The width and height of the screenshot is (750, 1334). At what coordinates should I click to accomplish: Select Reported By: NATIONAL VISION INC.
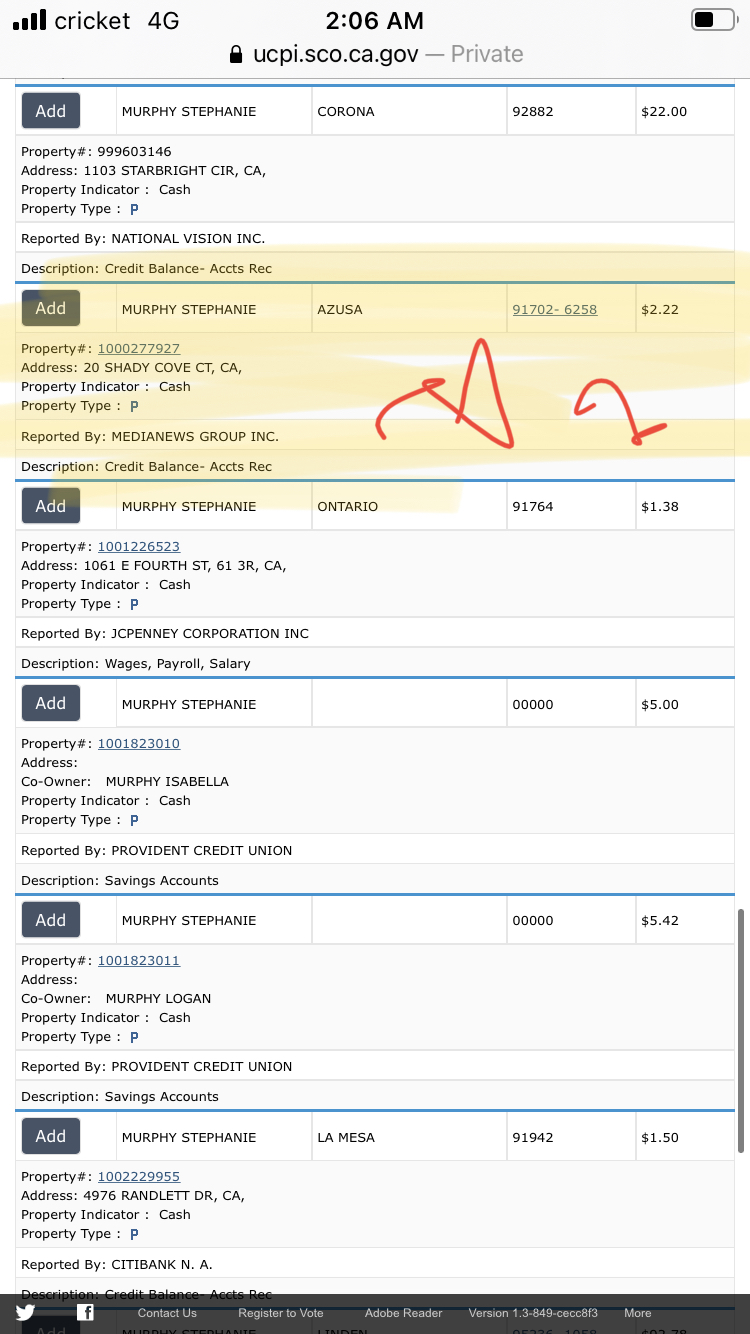143,239
